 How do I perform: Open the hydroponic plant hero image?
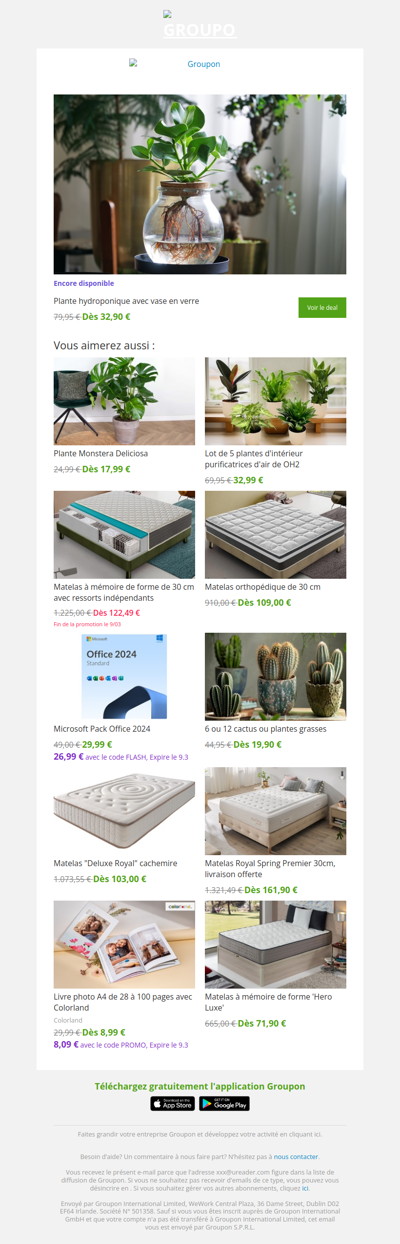coord(200,184)
